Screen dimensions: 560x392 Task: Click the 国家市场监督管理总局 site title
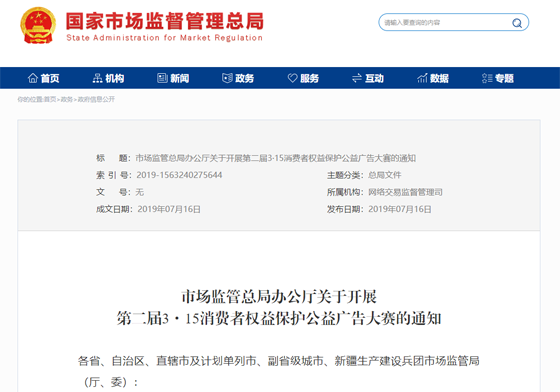(x=165, y=21)
